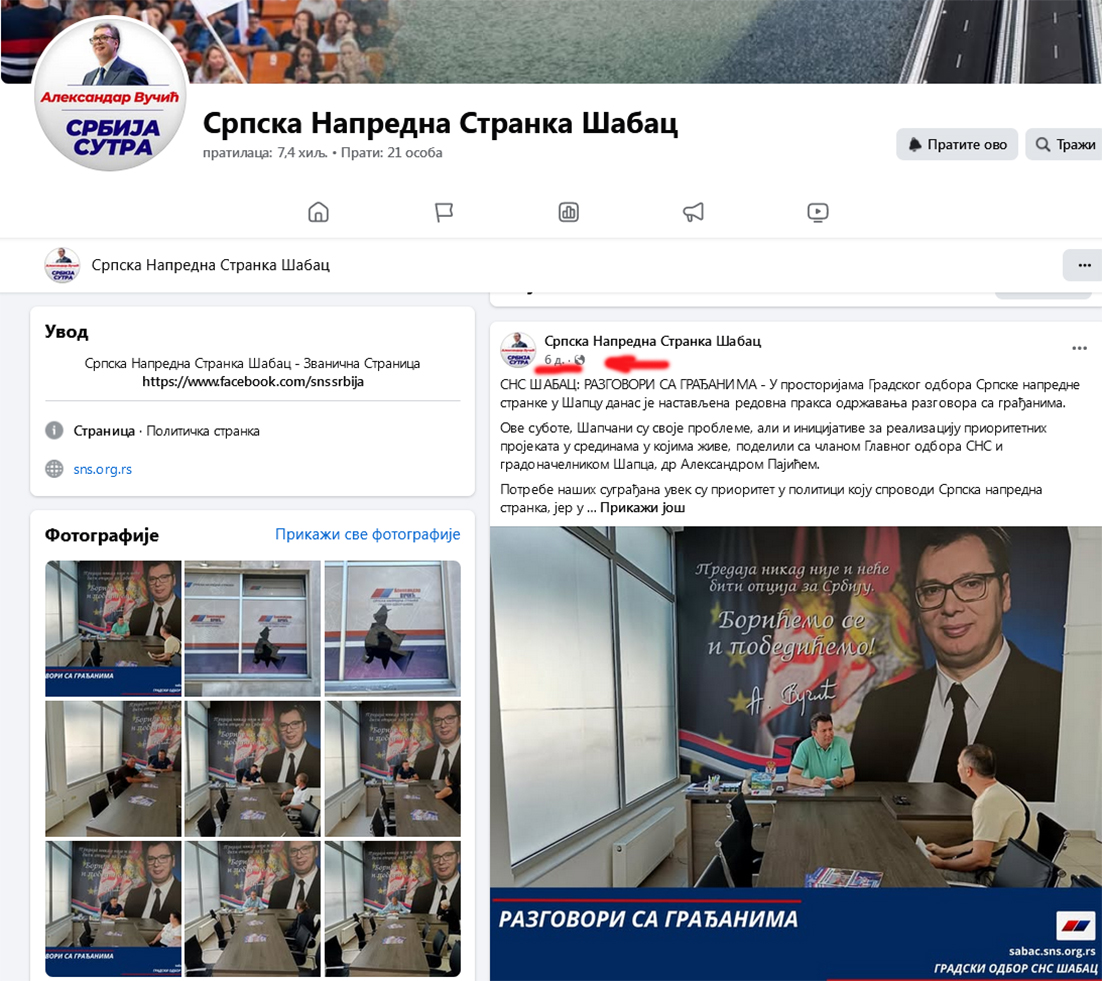
Task: Click the Политичка странка category text
Action: 202,431
